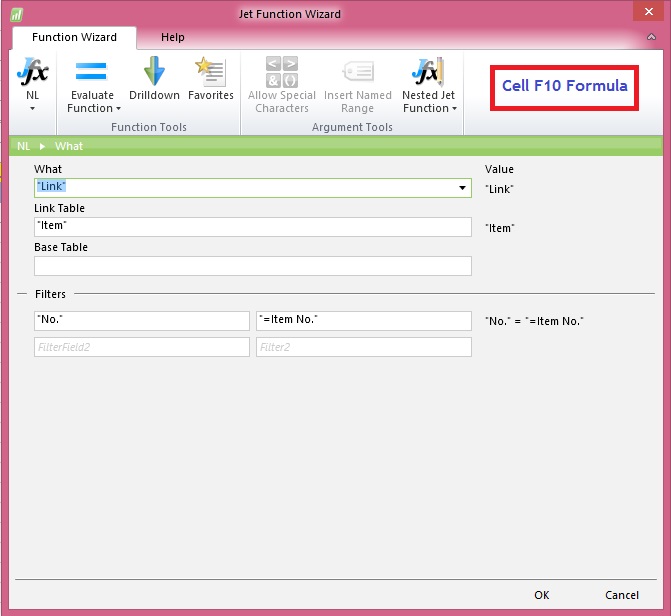Open Favorites star icon
This screenshot has height=616, width=671.
(x=210, y=72)
